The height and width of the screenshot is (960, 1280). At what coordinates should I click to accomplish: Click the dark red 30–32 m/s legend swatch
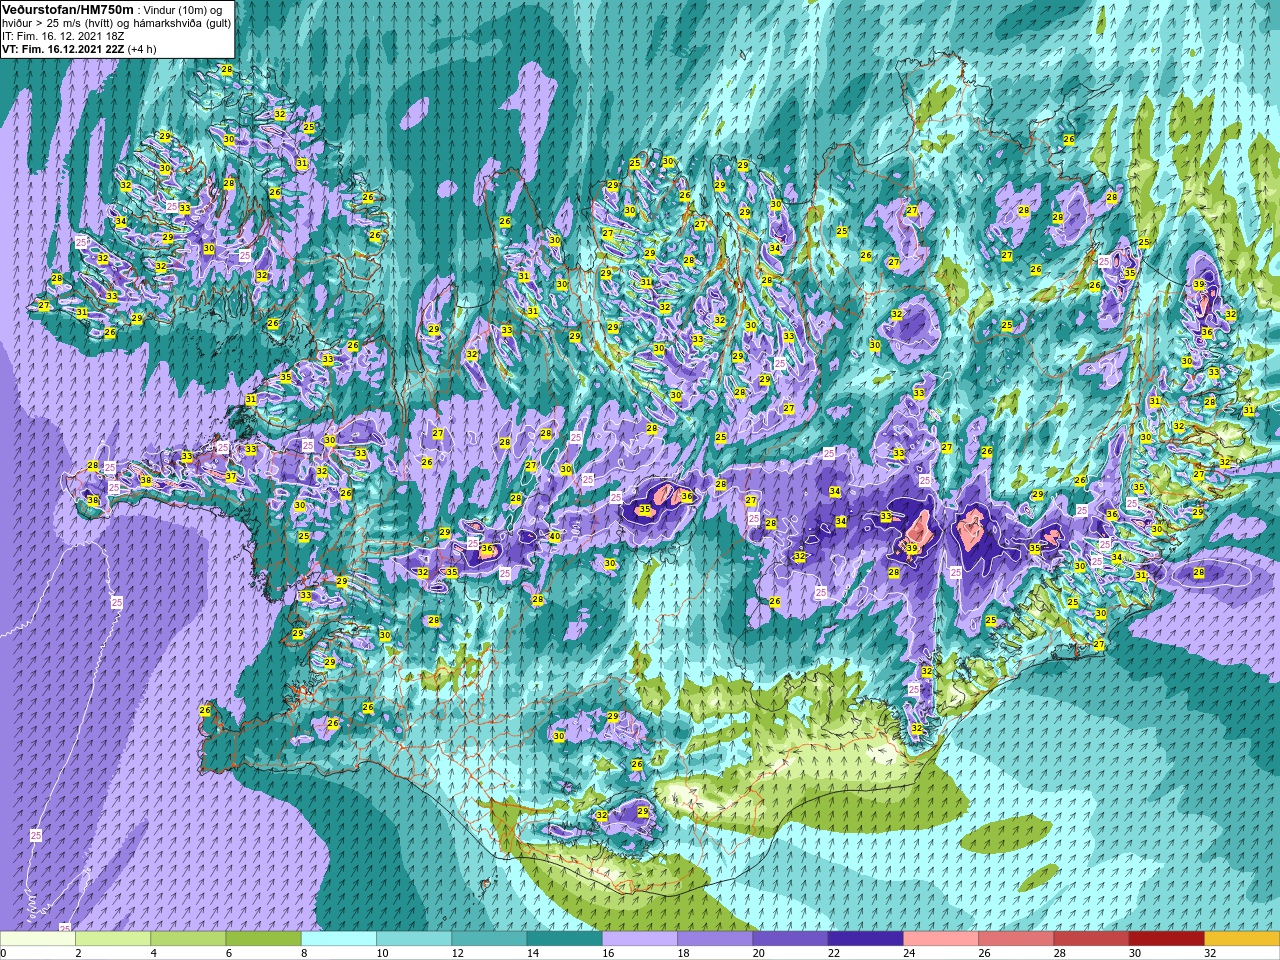click(1167, 939)
